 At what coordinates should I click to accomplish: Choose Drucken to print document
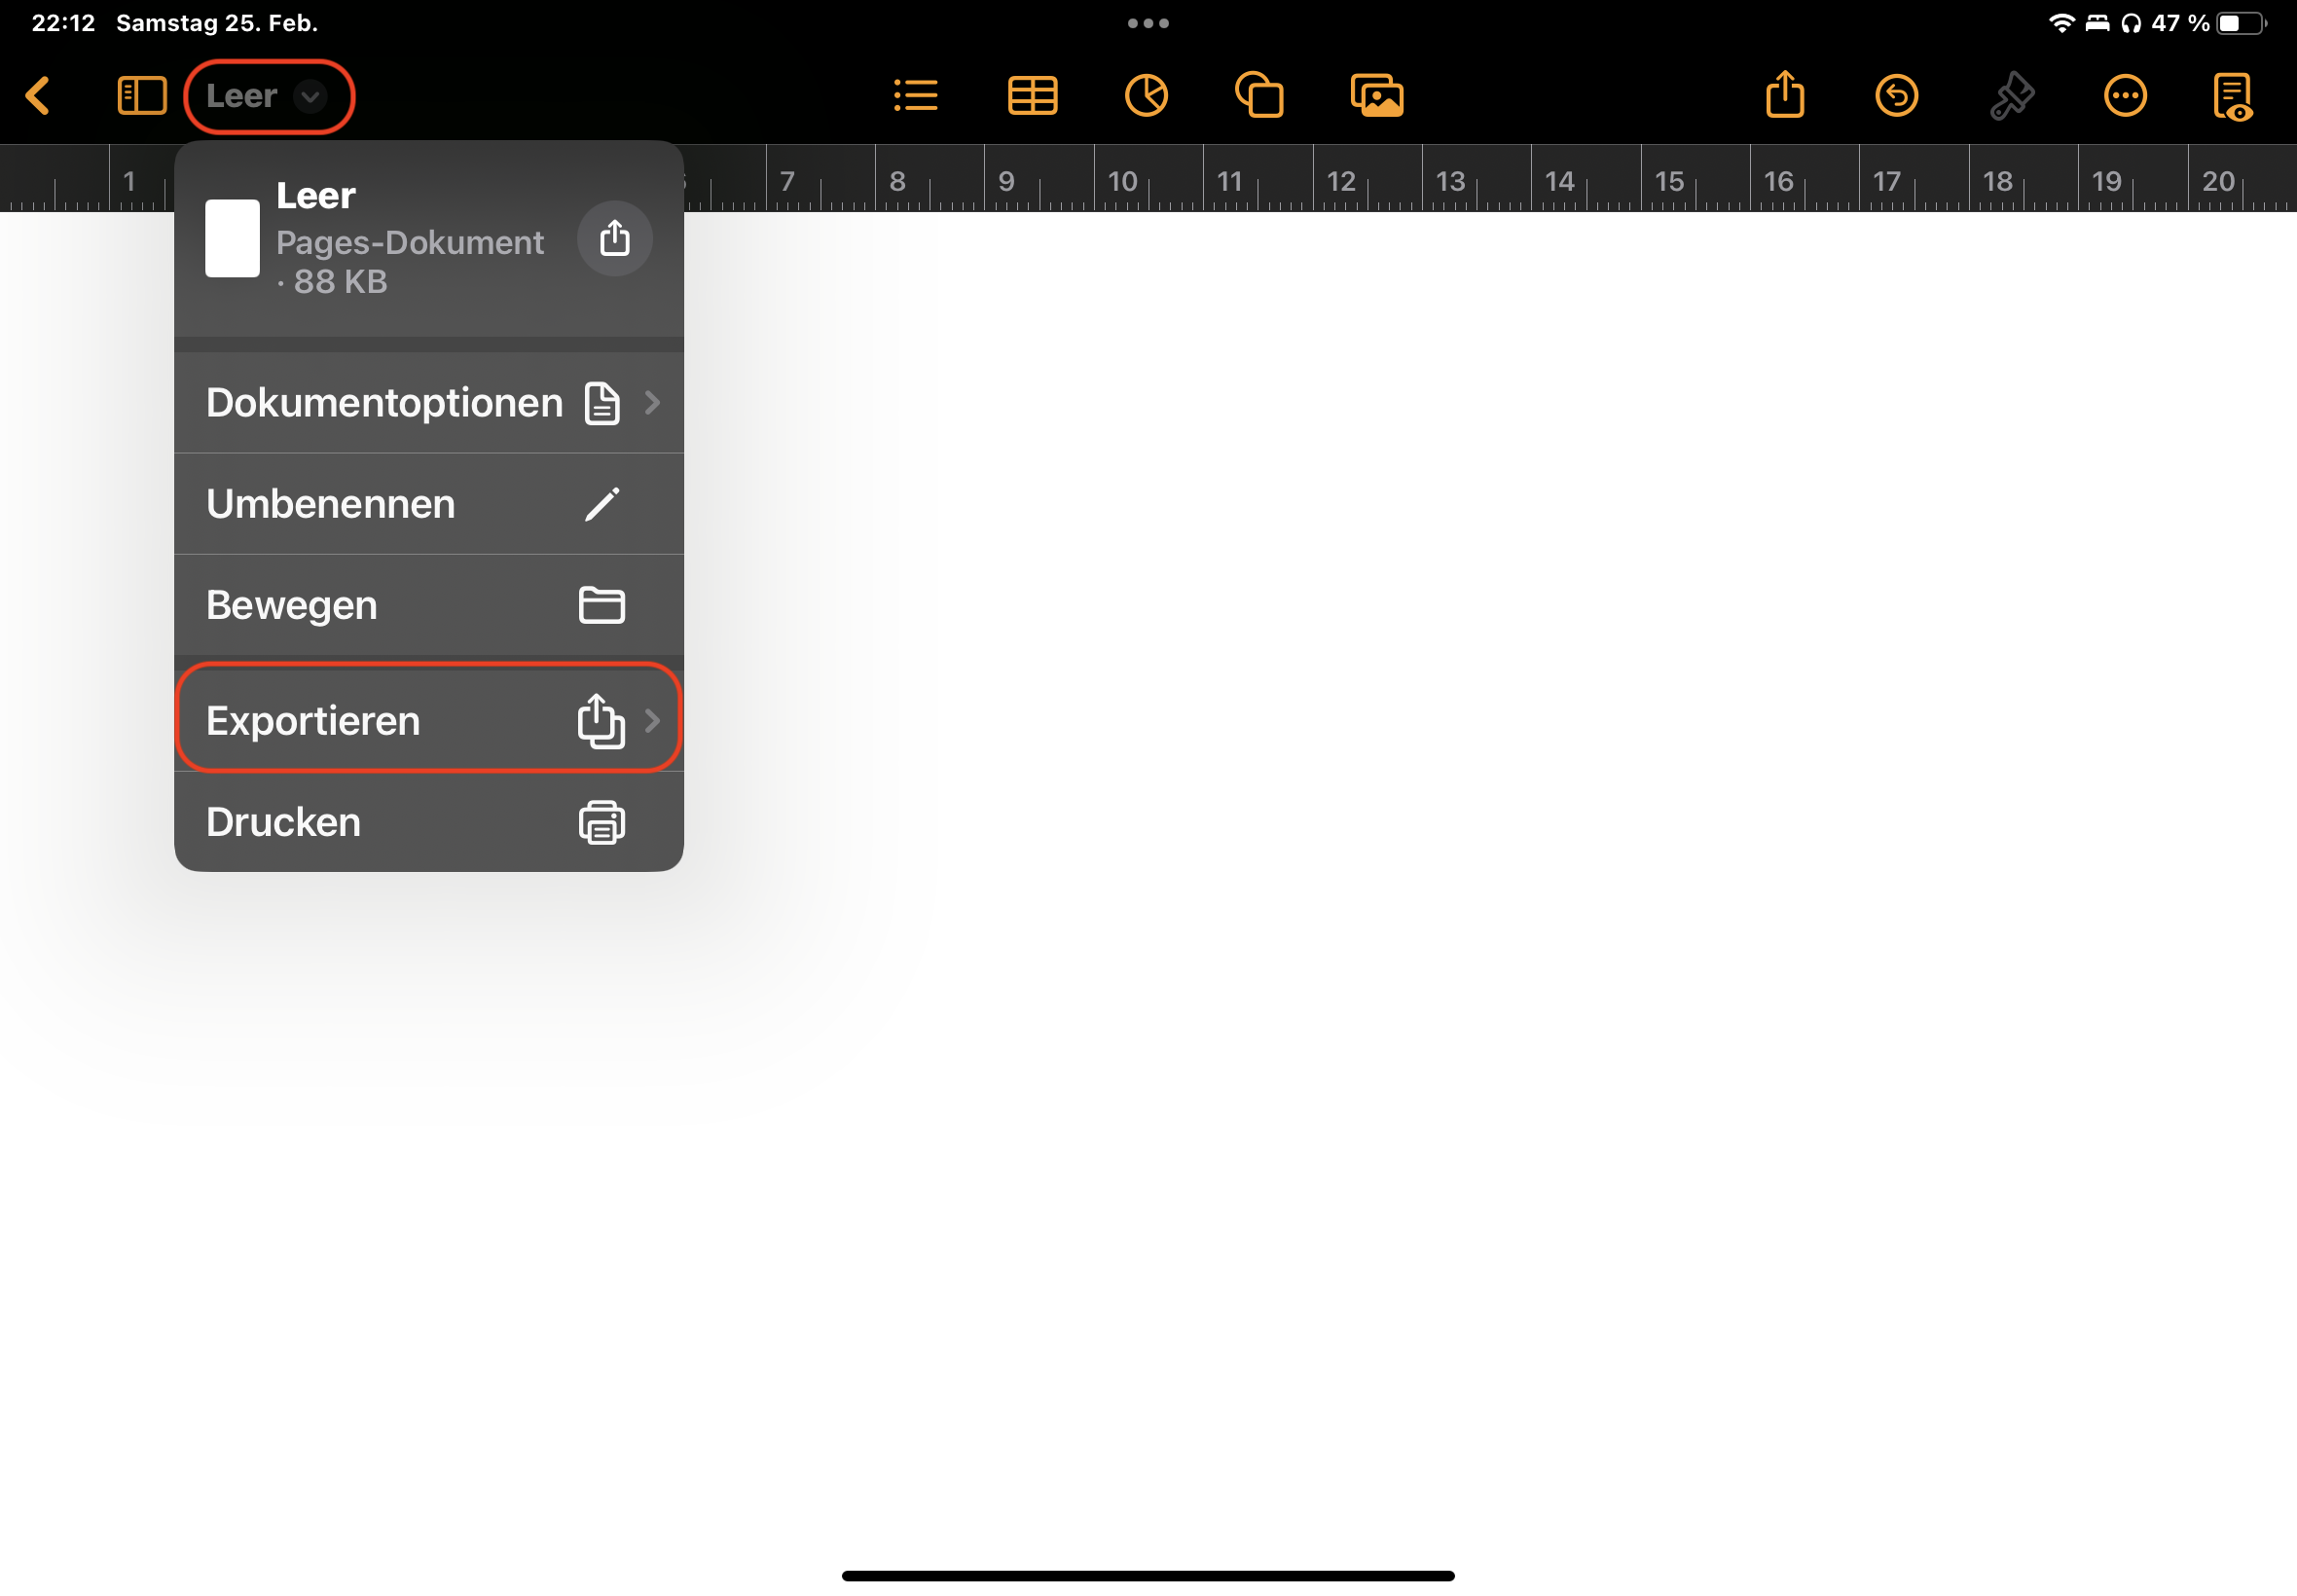coord(428,822)
